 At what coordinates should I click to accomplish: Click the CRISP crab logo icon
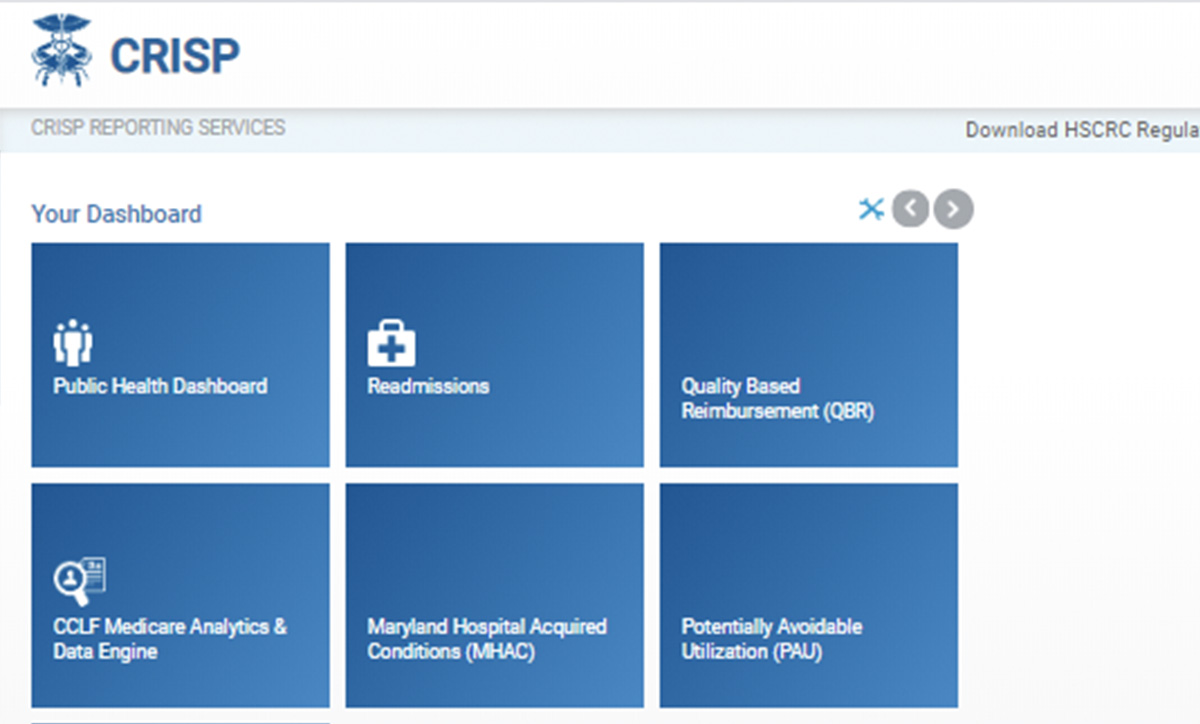[x=62, y=51]
